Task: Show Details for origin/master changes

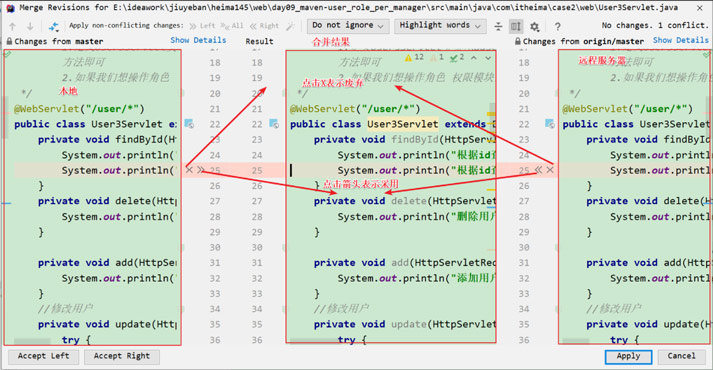Action: click(x=681, y=40)
